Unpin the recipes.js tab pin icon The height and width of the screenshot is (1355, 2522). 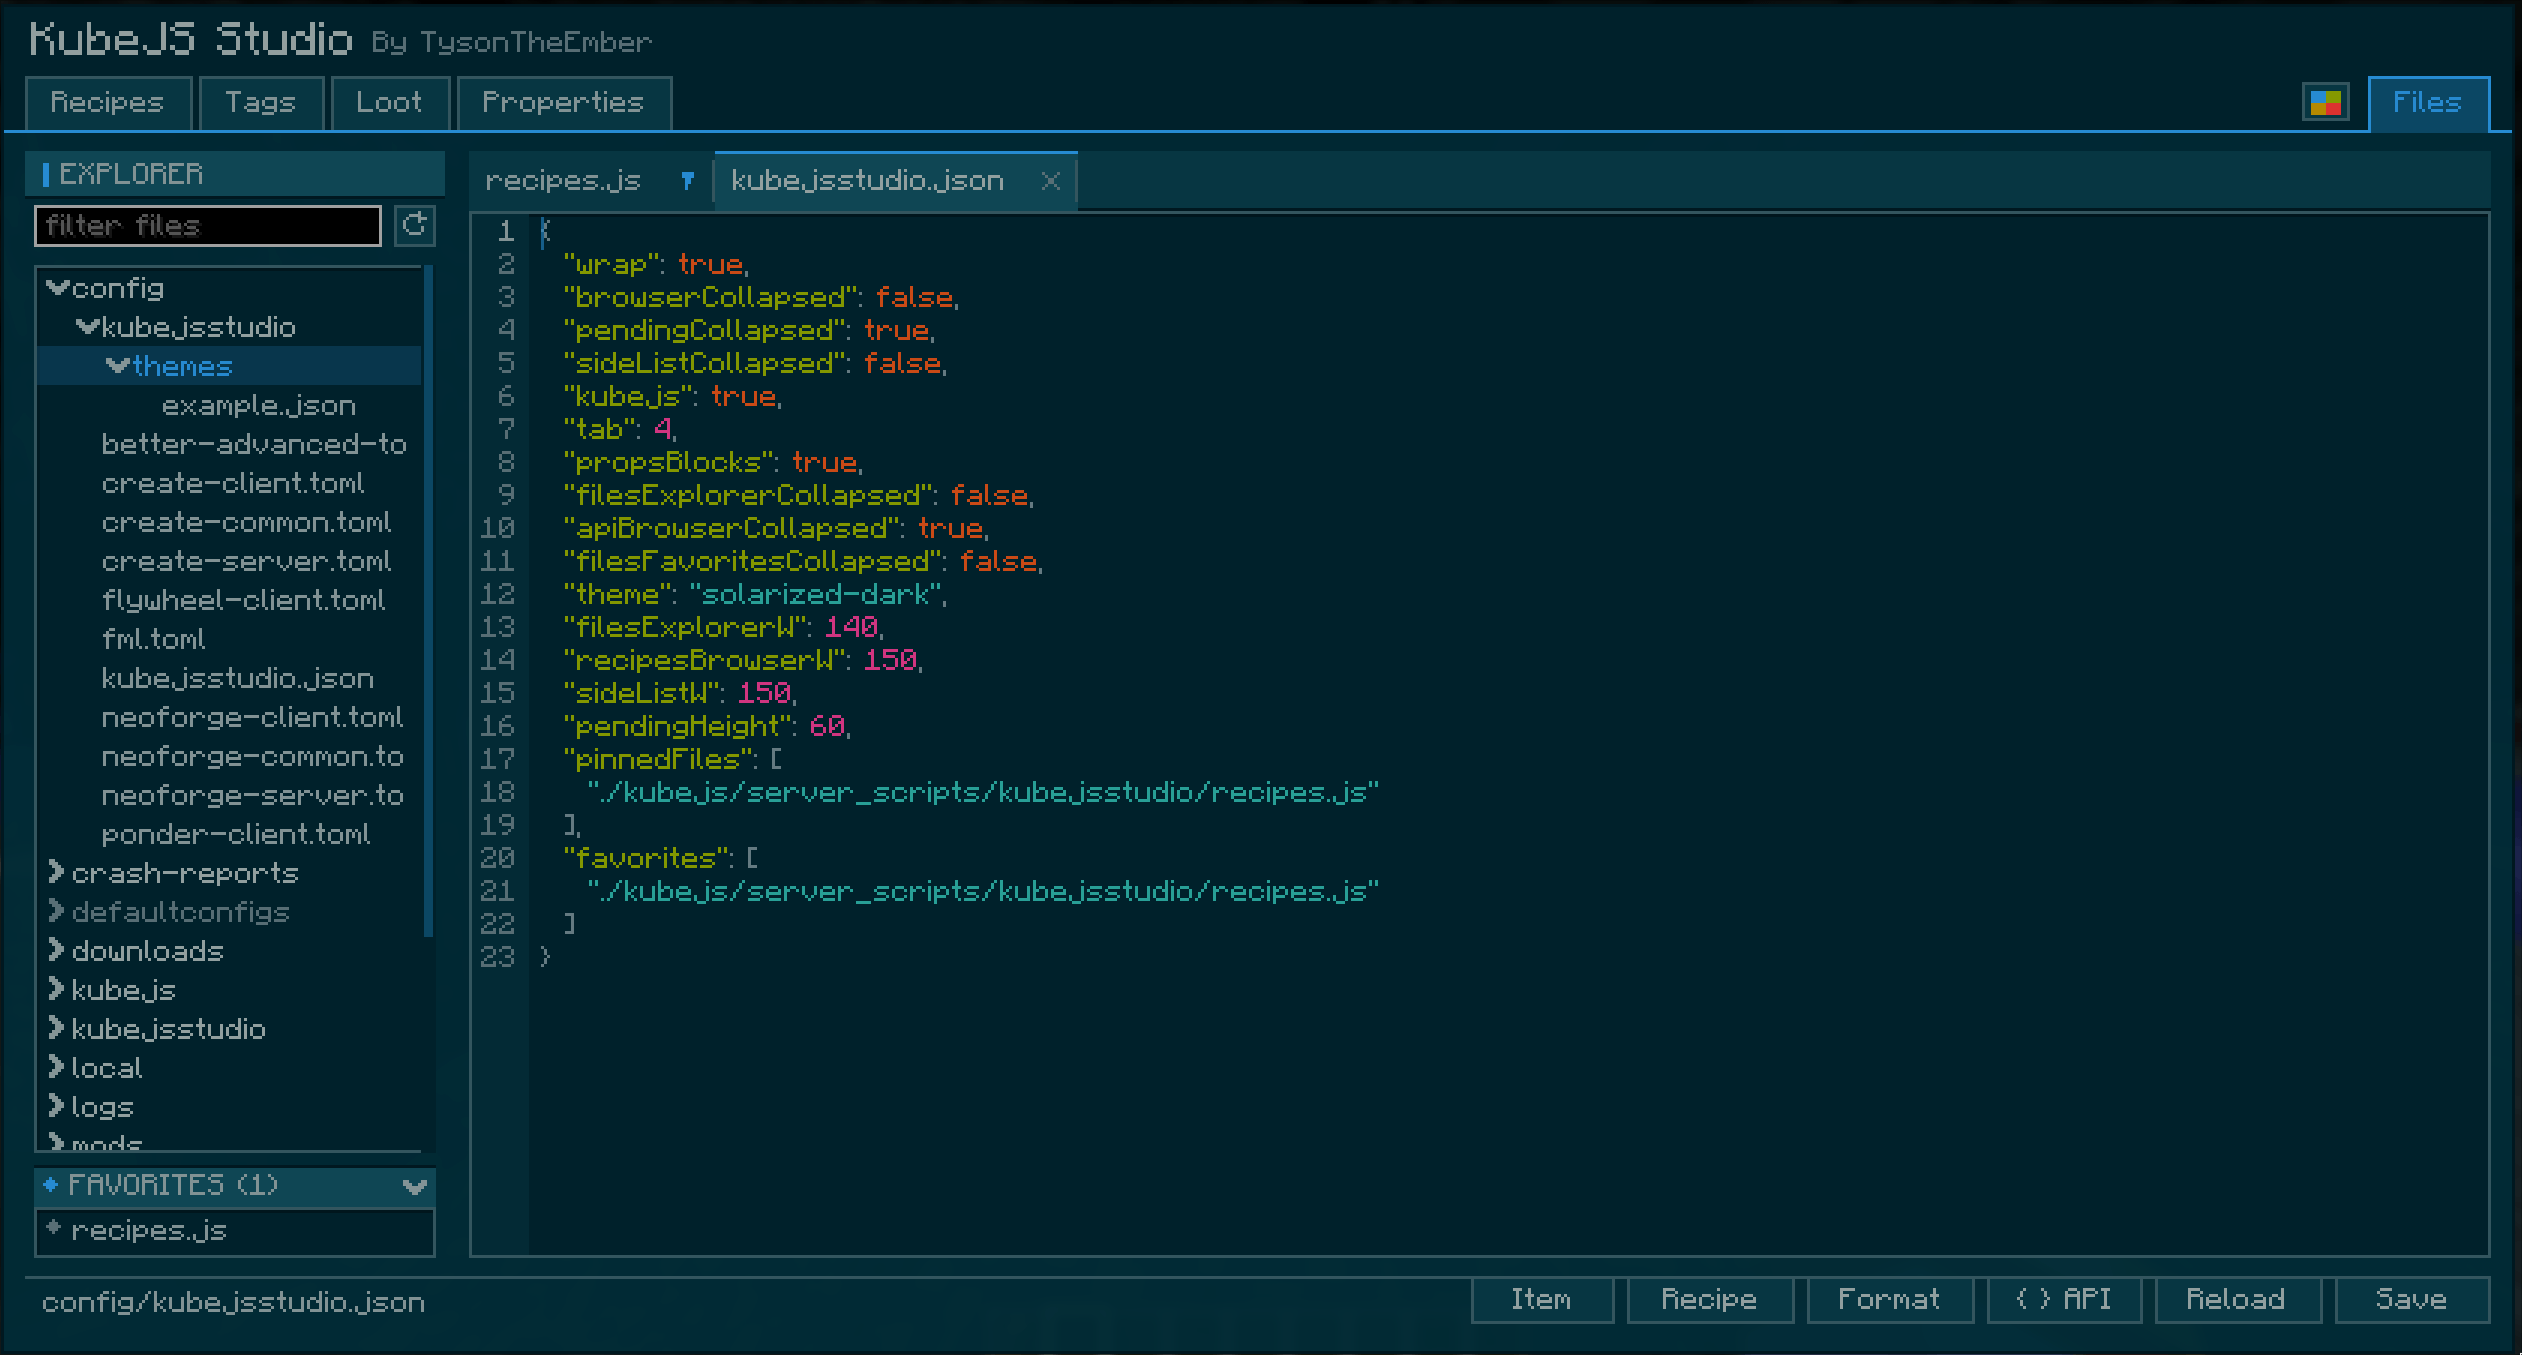pyautogui.click(x=688, y=181)
